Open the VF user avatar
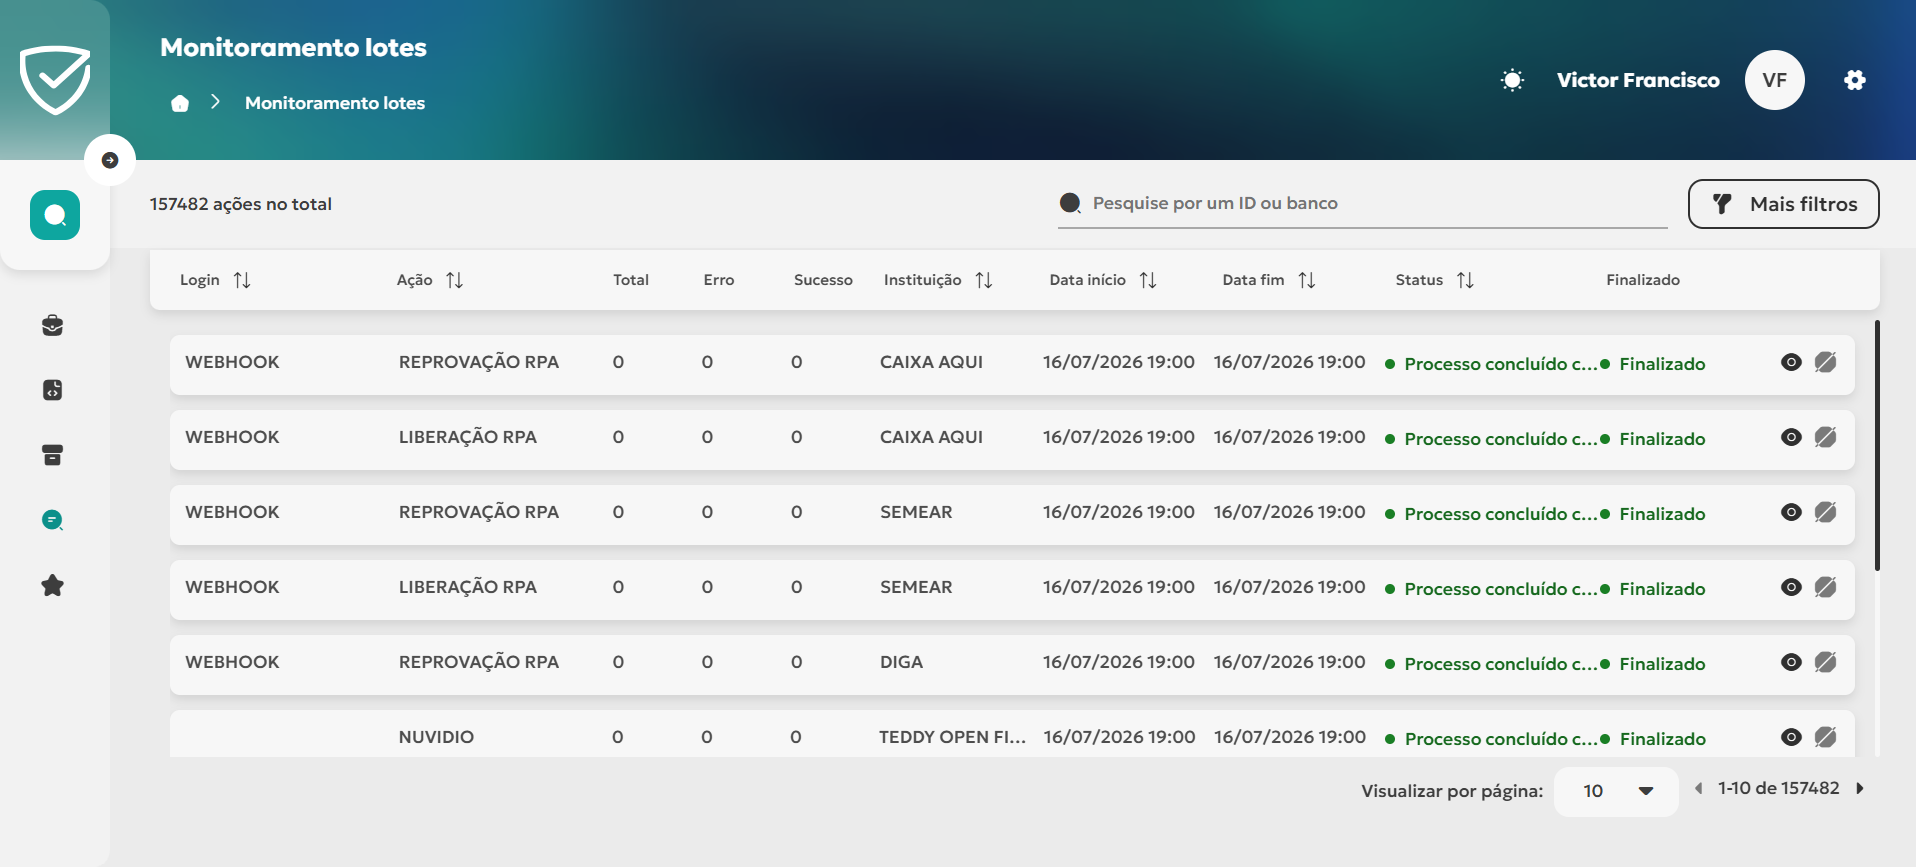This screenshot has width=1916, height=867. (1775, 80)
